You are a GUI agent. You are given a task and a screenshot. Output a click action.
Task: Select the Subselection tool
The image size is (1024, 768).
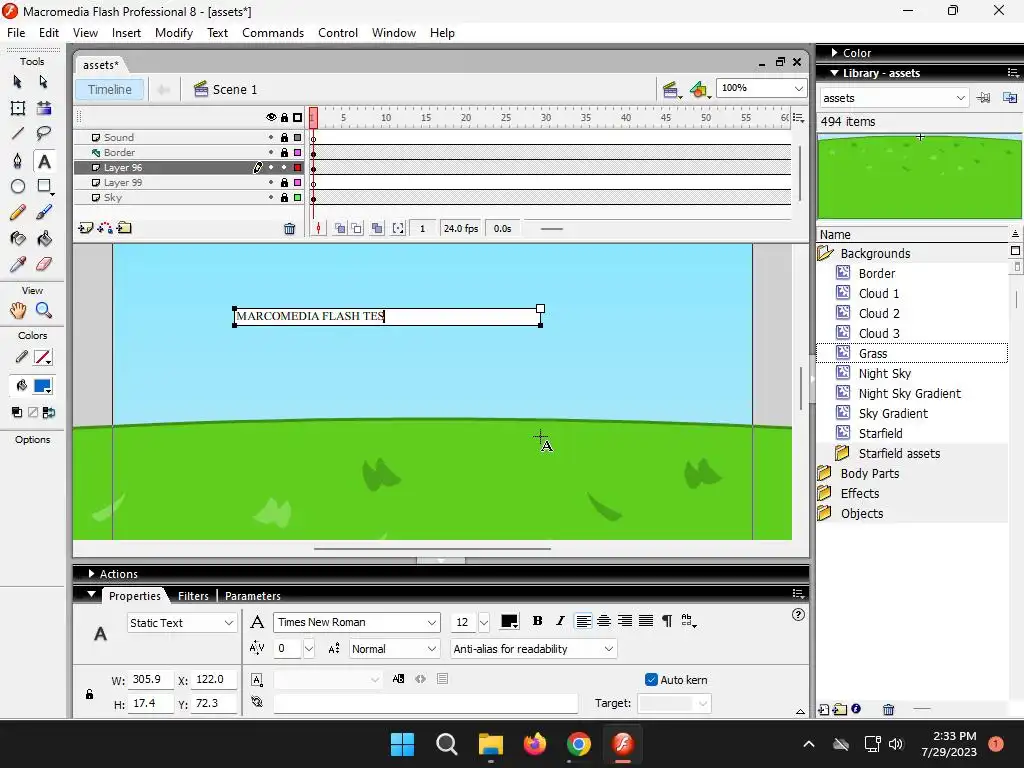pos(43,82)
